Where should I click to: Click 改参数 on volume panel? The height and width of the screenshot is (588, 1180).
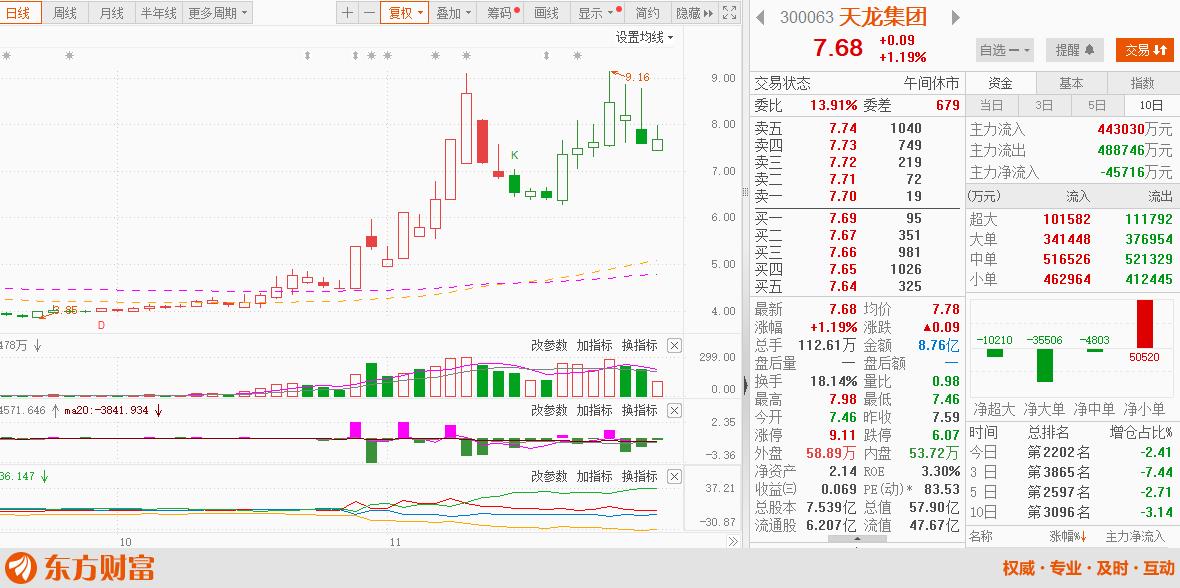pos(549,346)
